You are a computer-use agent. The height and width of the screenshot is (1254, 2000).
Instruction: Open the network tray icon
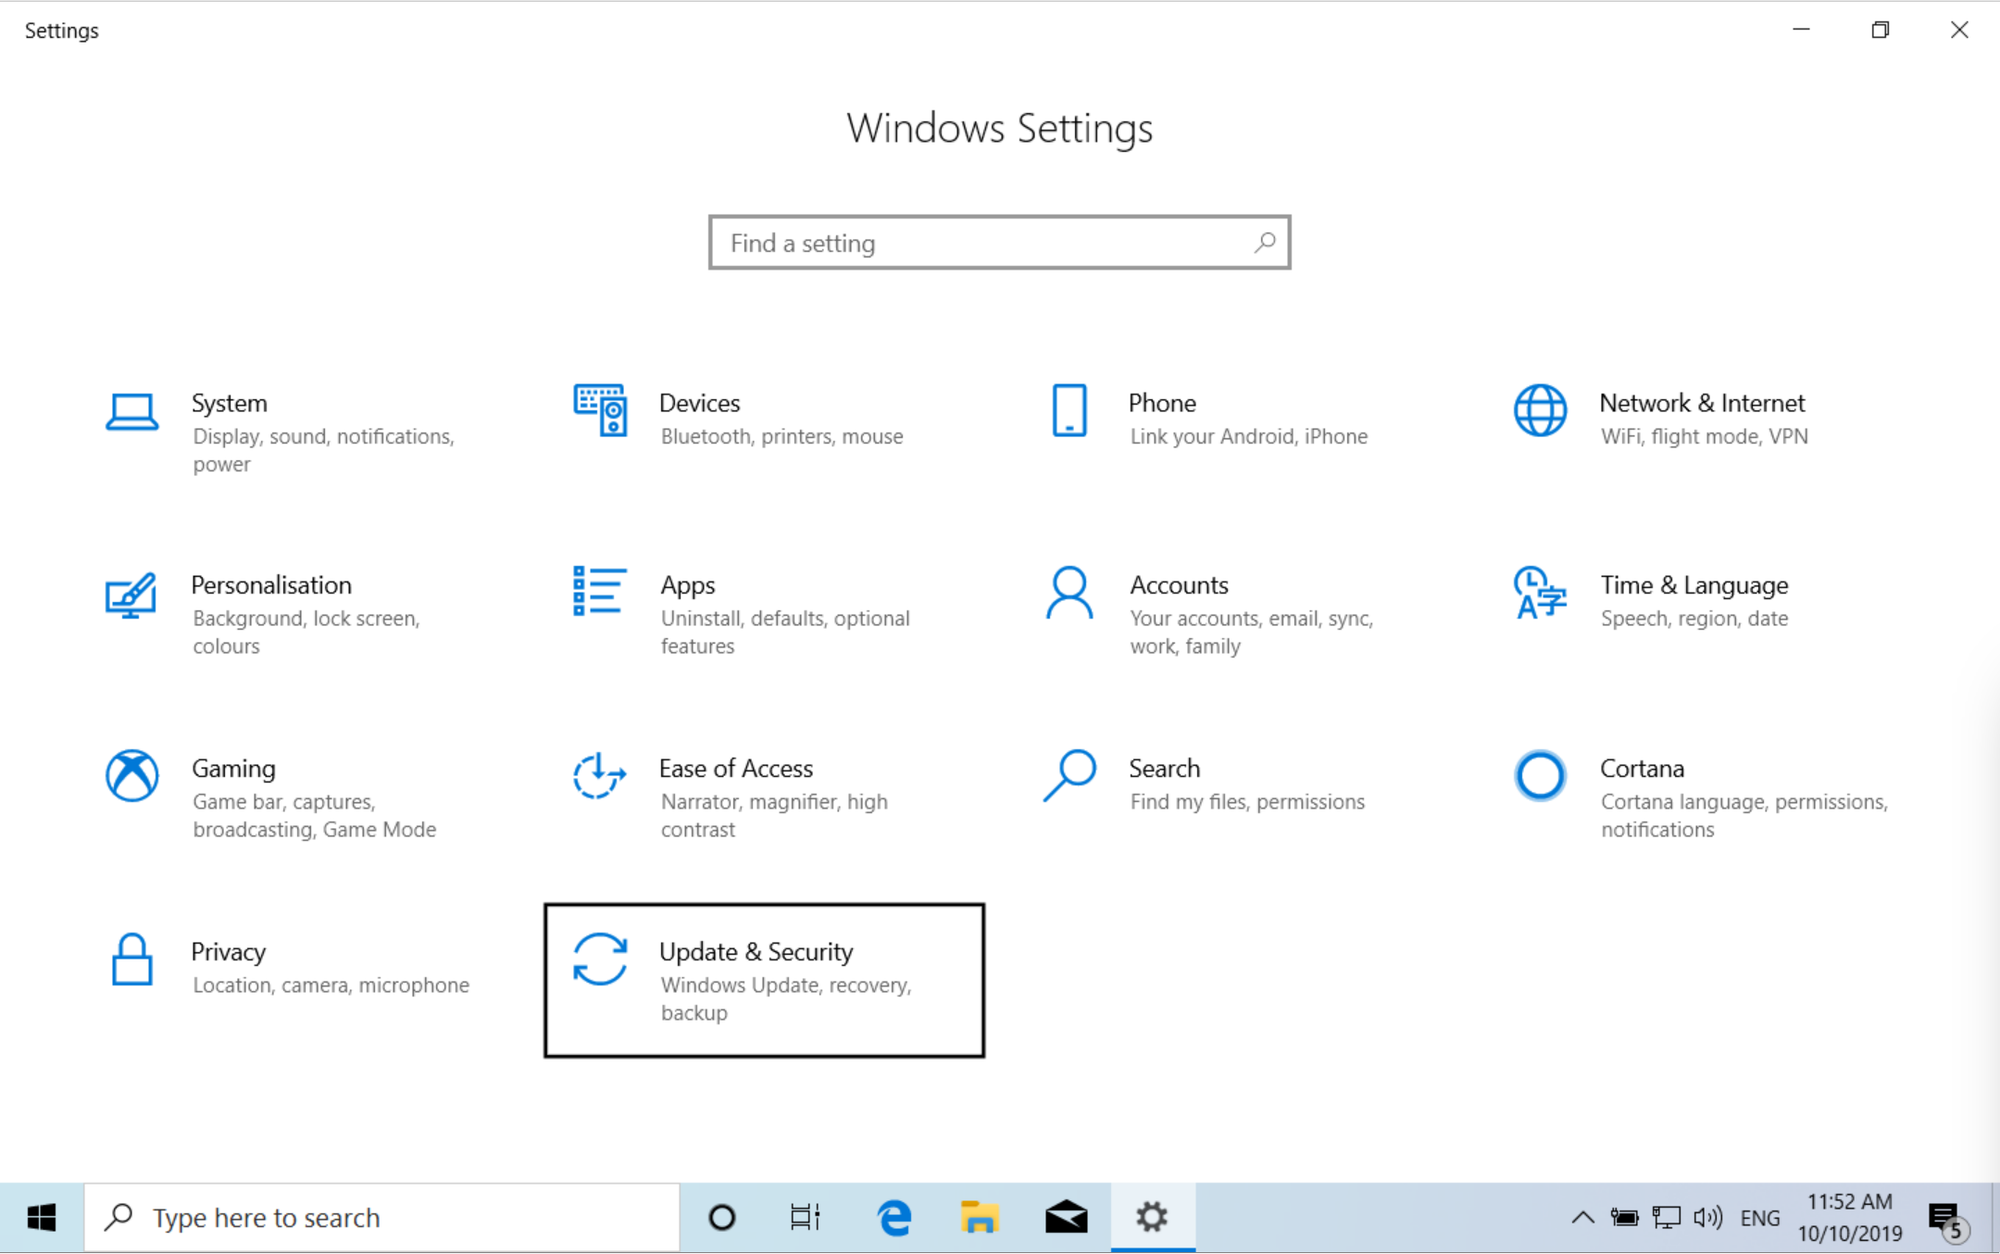pos(1666,1217)
